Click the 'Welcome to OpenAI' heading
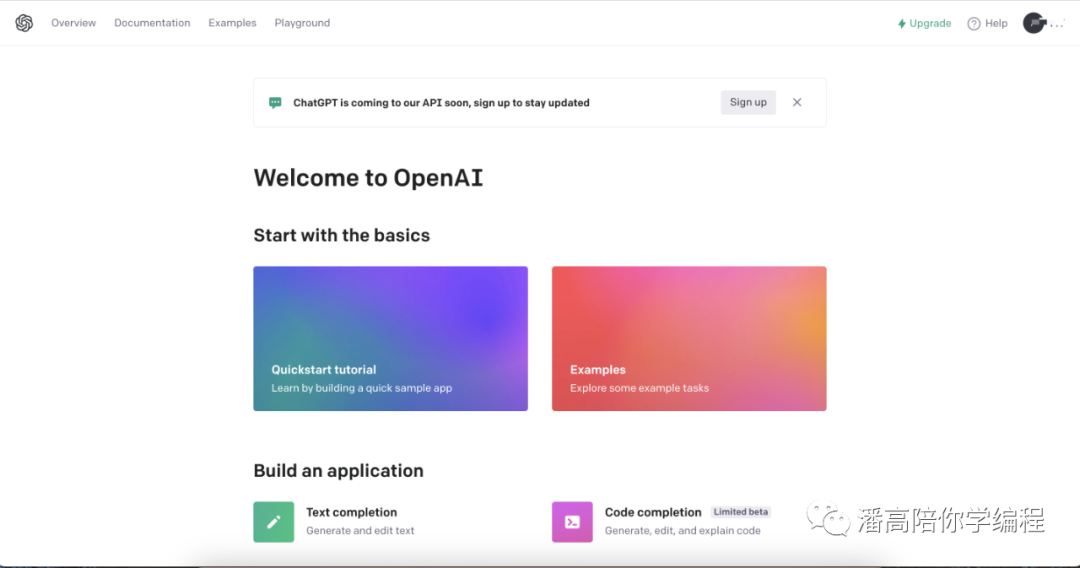The height and width of the screenshot is (568, 1080). click(368, 178)
